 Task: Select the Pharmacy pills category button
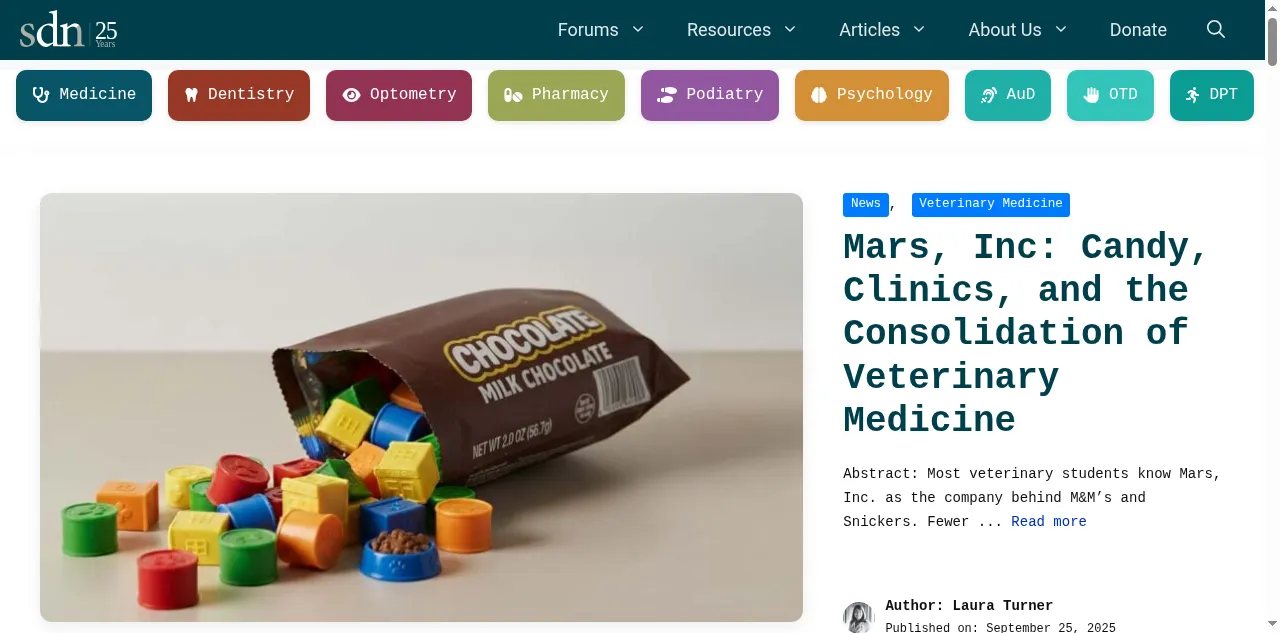[x=556, y=95]
